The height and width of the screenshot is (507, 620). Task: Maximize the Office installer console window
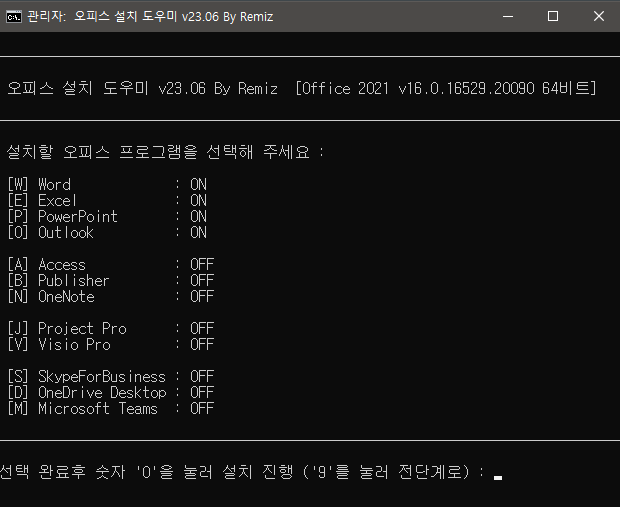coord(553,16)
